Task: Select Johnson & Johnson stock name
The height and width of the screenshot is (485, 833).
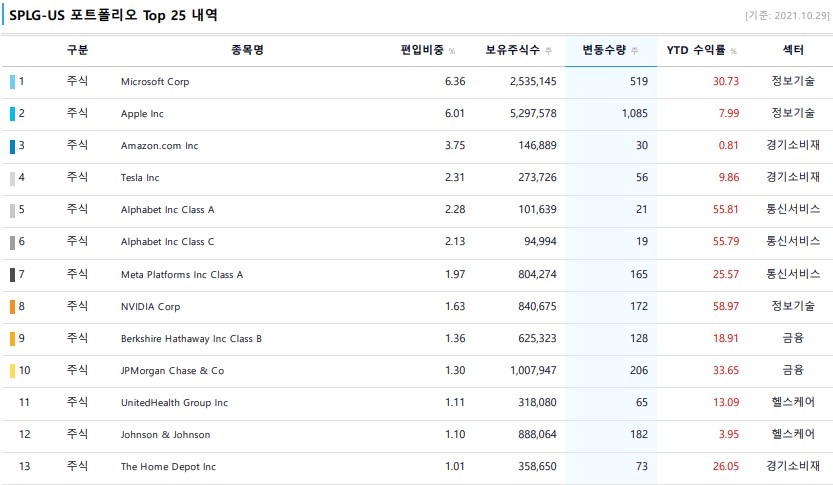Action: coord(165,435)
